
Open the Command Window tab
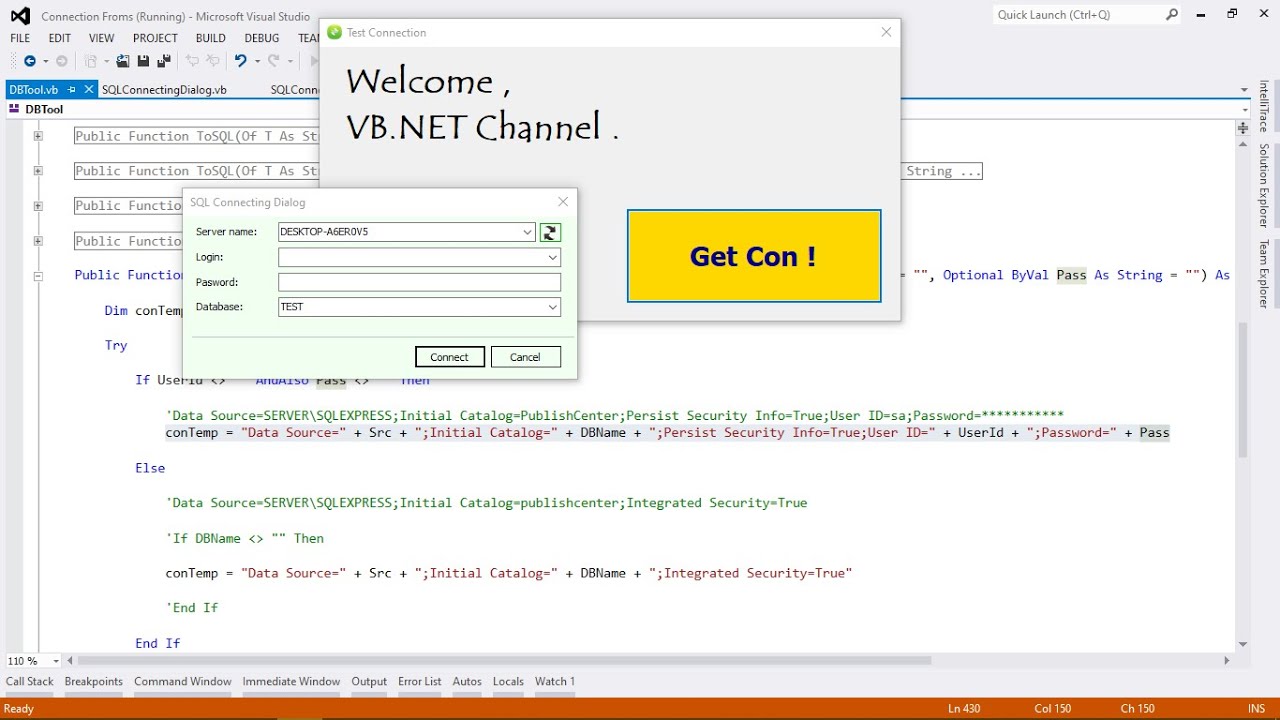183,682
